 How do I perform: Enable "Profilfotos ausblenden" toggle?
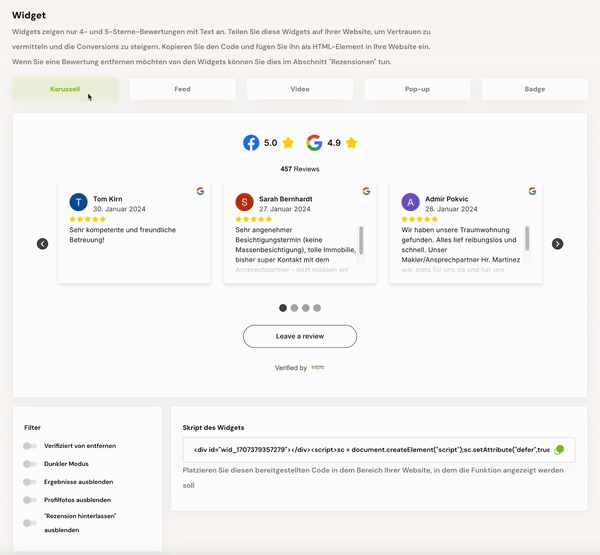coord(30,500)
